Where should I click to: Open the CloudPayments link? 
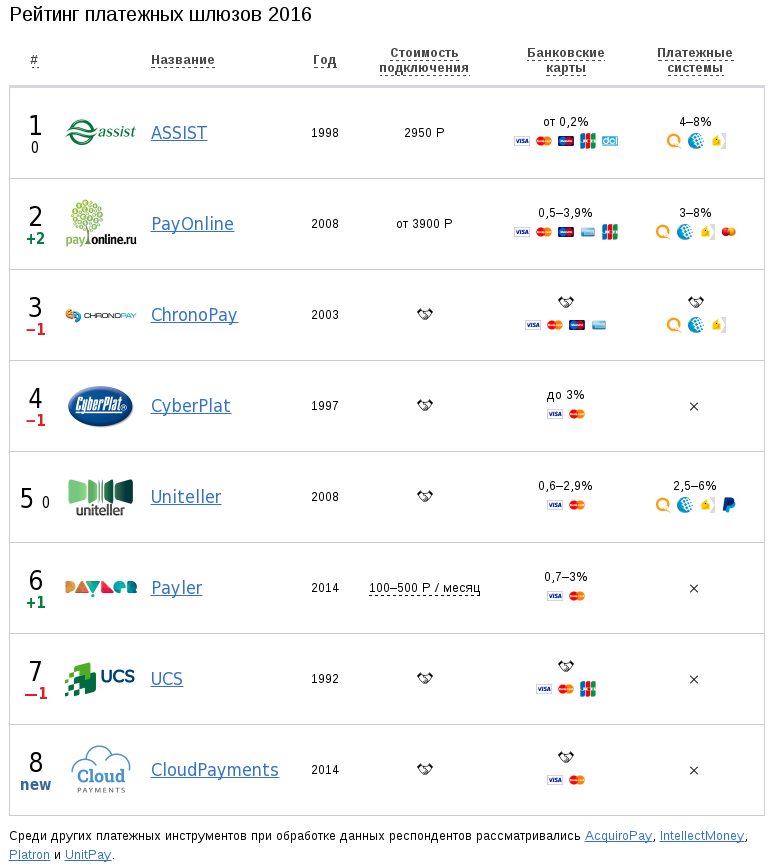(214, 770)
